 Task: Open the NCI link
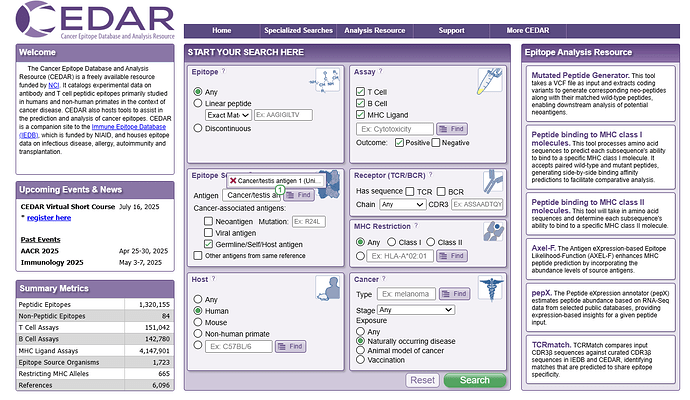click(x=54, y=85)
